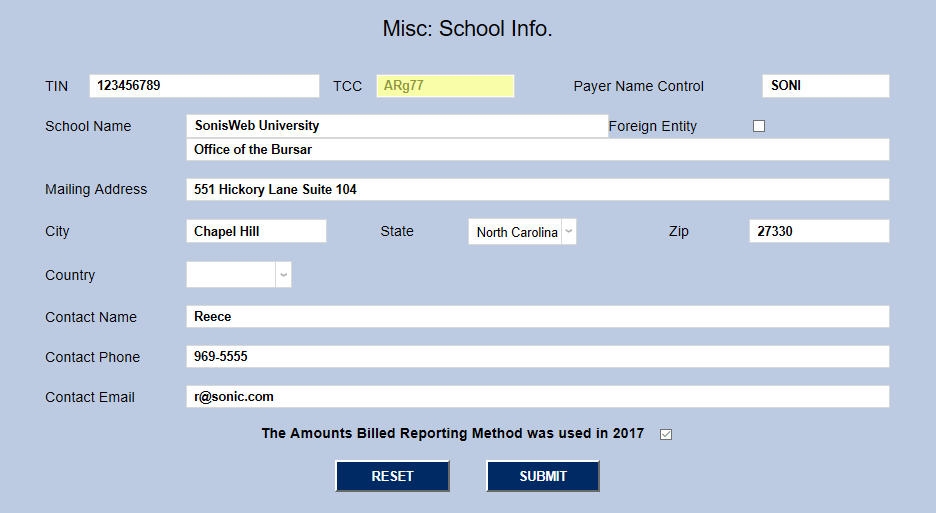Expand the Country dropdown
The width and height of the screenshot is (936, 513).
click(232, 275)
